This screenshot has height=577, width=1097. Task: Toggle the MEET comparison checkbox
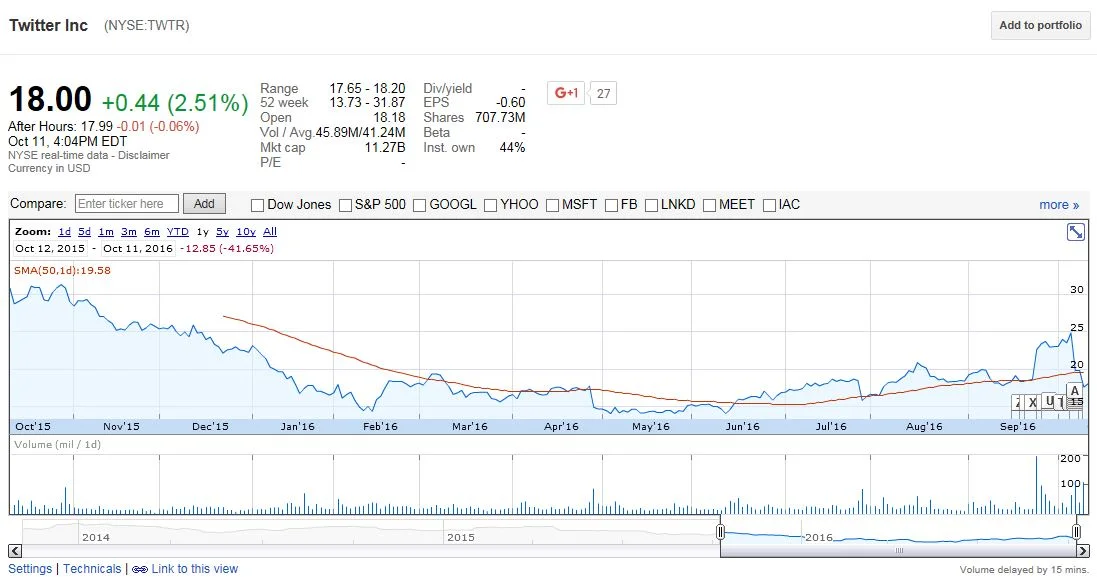[709, 205]
